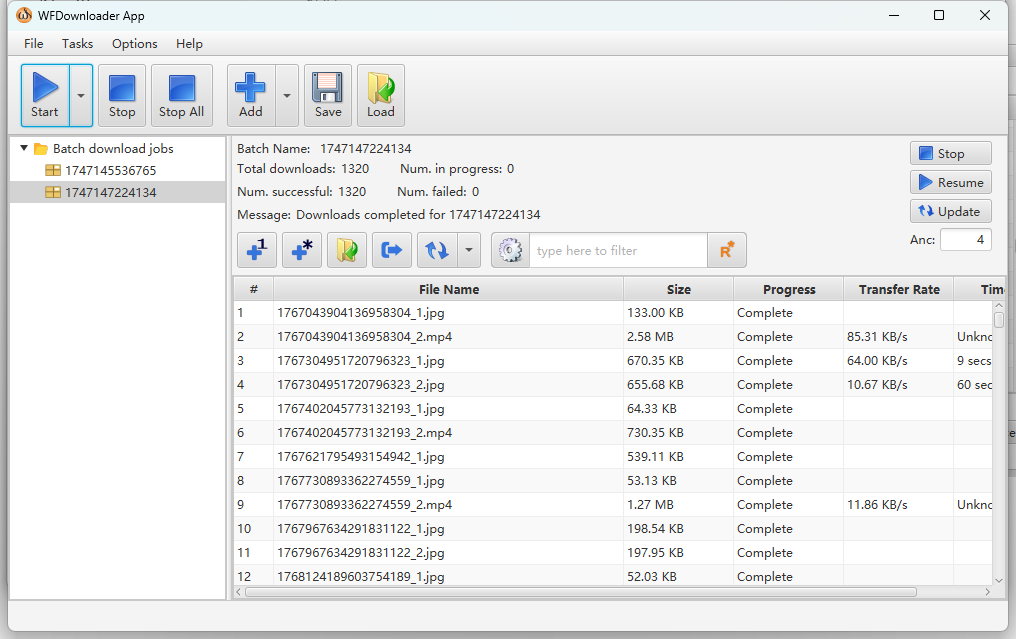The image size is (1016, 639).
Task: Sort by the # column header
Action: pos(254,289)
